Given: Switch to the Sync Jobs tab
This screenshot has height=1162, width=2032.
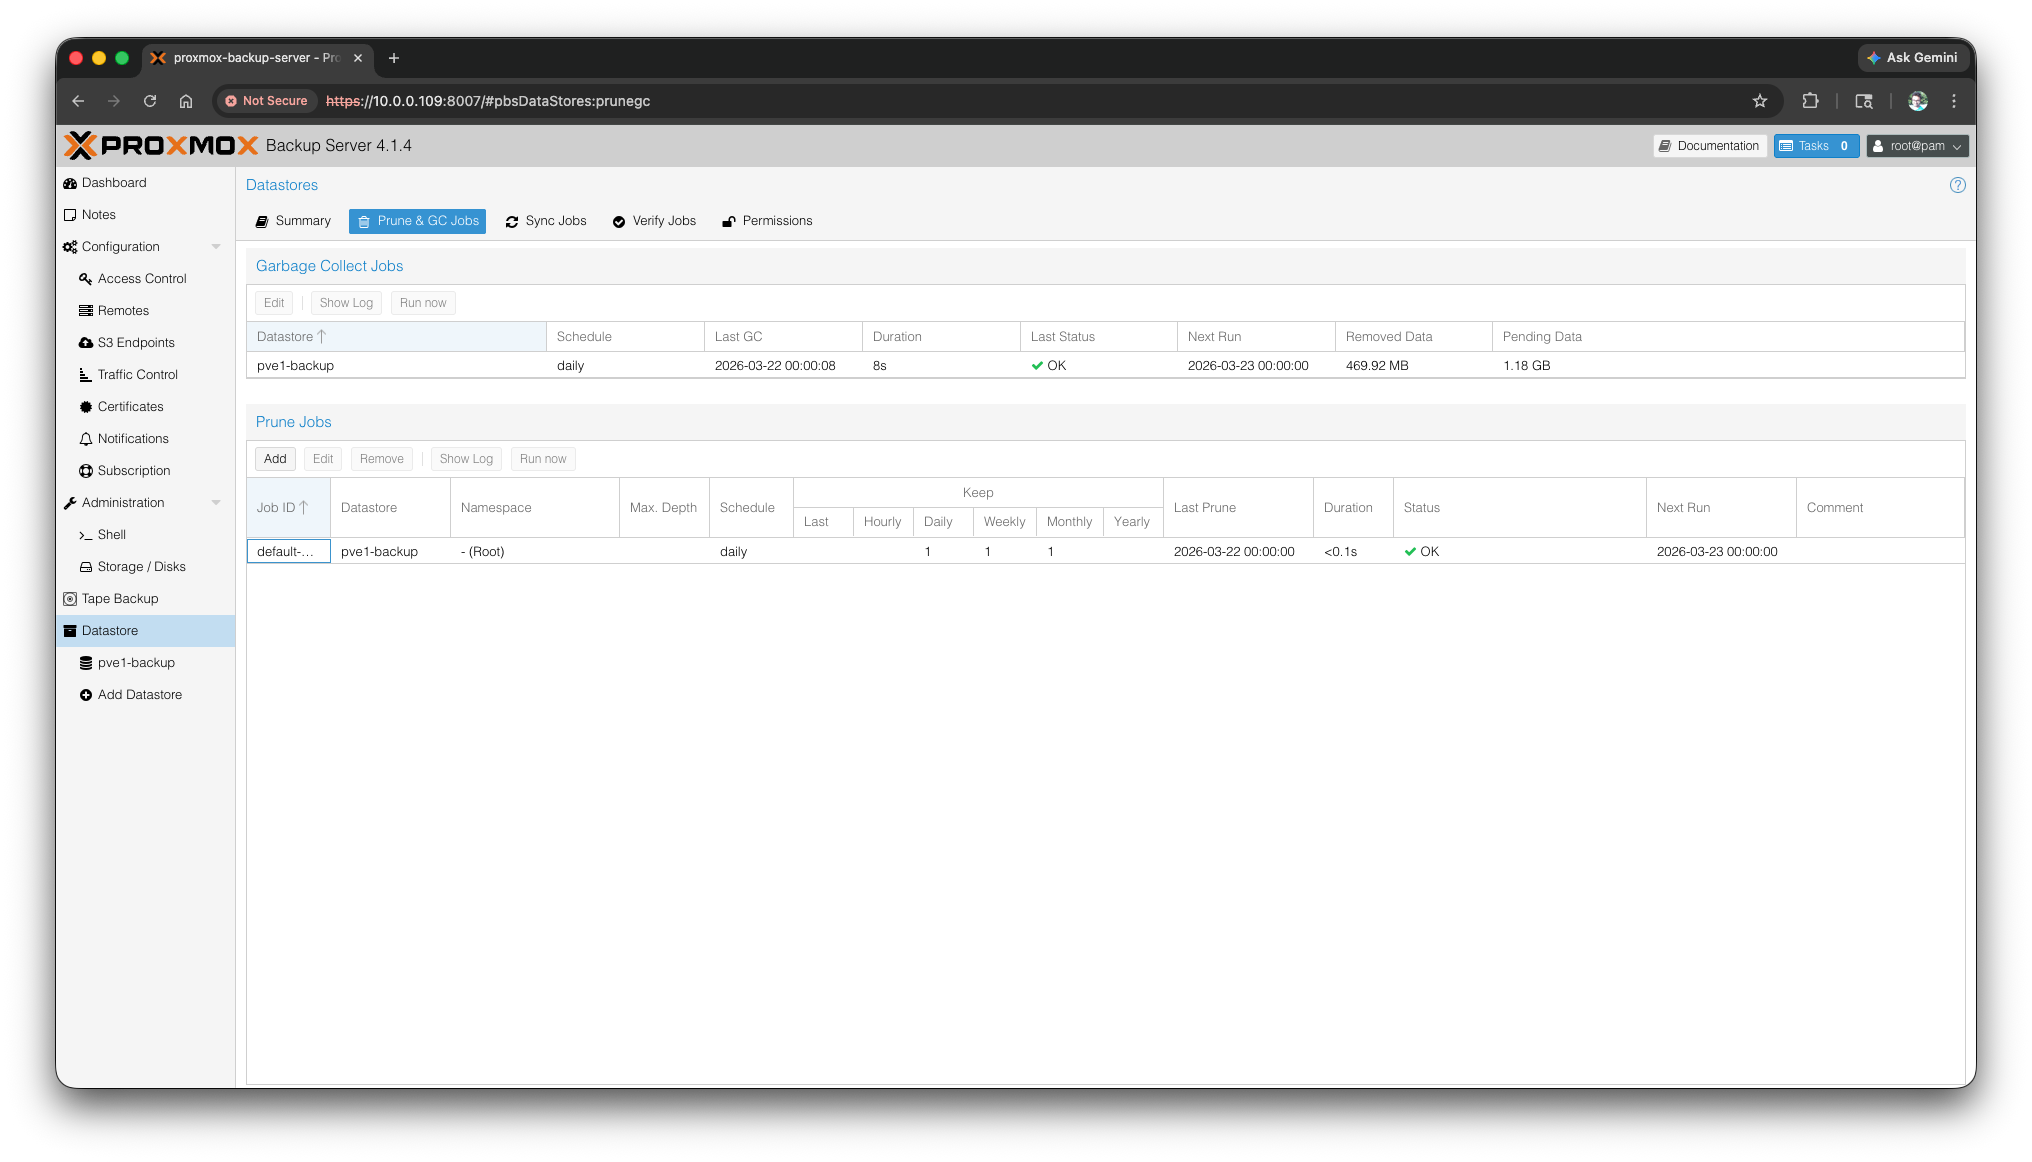Looking at the screenshot, I should point(546,221).
